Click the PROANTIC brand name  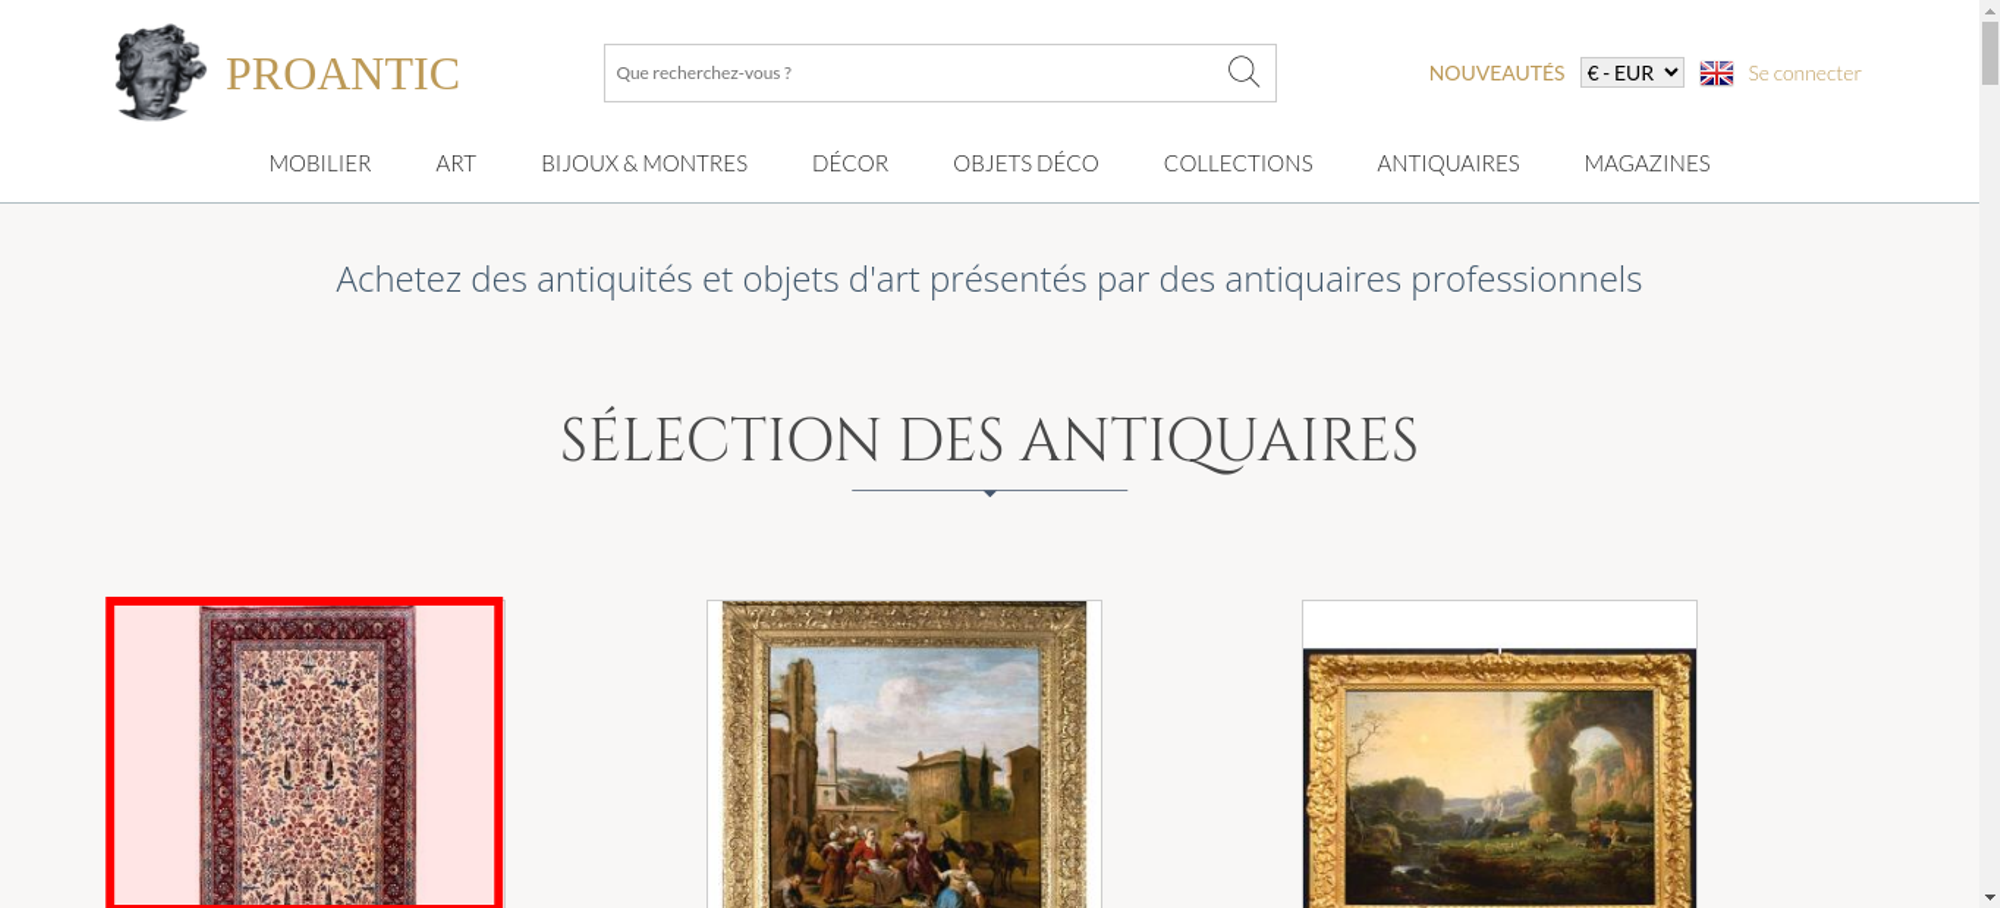click(342, 74)
